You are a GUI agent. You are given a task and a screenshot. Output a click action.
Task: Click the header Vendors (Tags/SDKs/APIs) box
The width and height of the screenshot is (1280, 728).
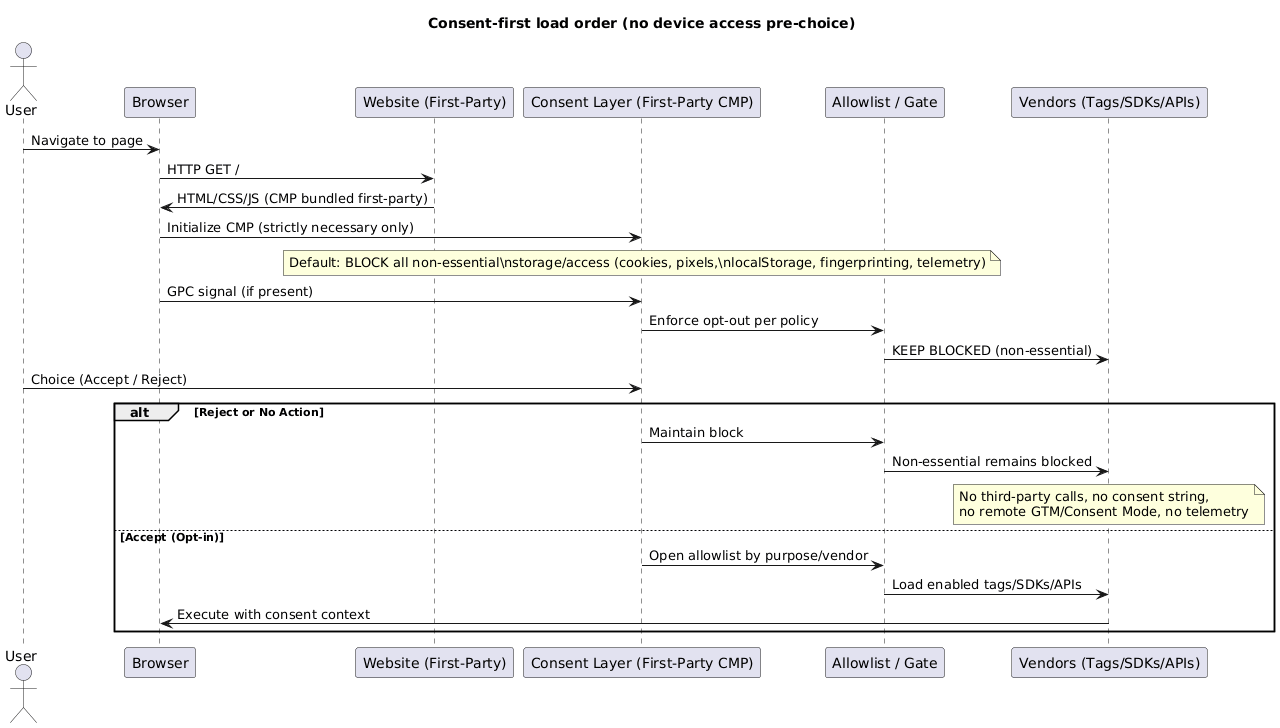[1109, 103]
